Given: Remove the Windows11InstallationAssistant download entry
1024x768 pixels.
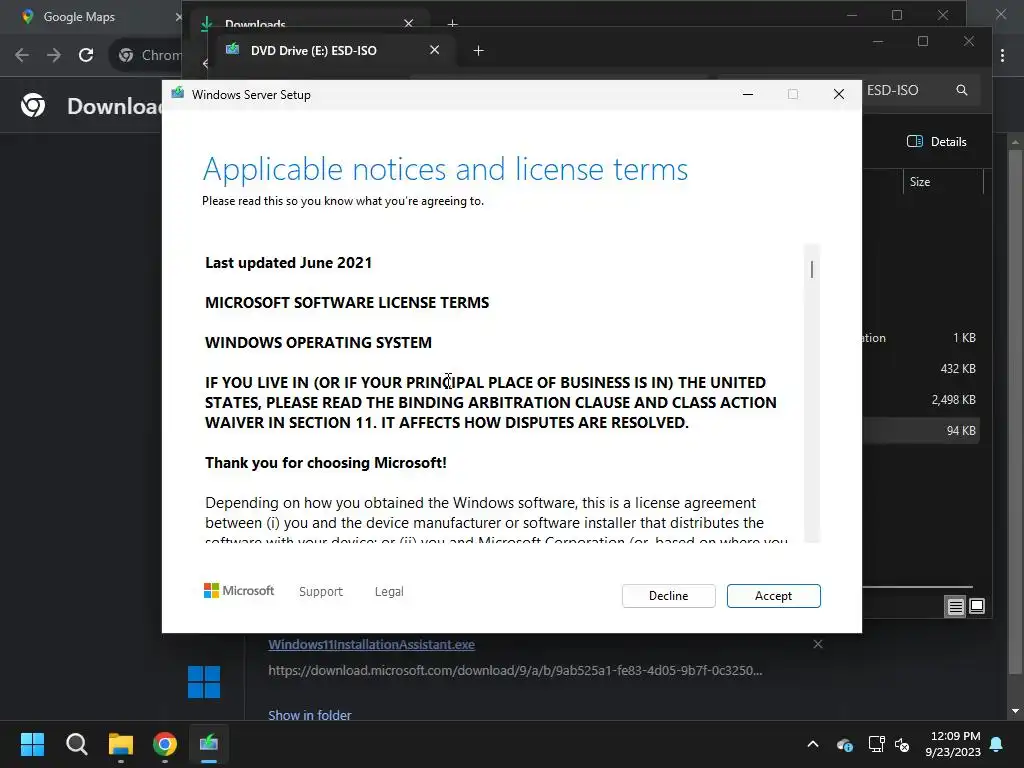Looking at the screenshot, I should (818, 645).
